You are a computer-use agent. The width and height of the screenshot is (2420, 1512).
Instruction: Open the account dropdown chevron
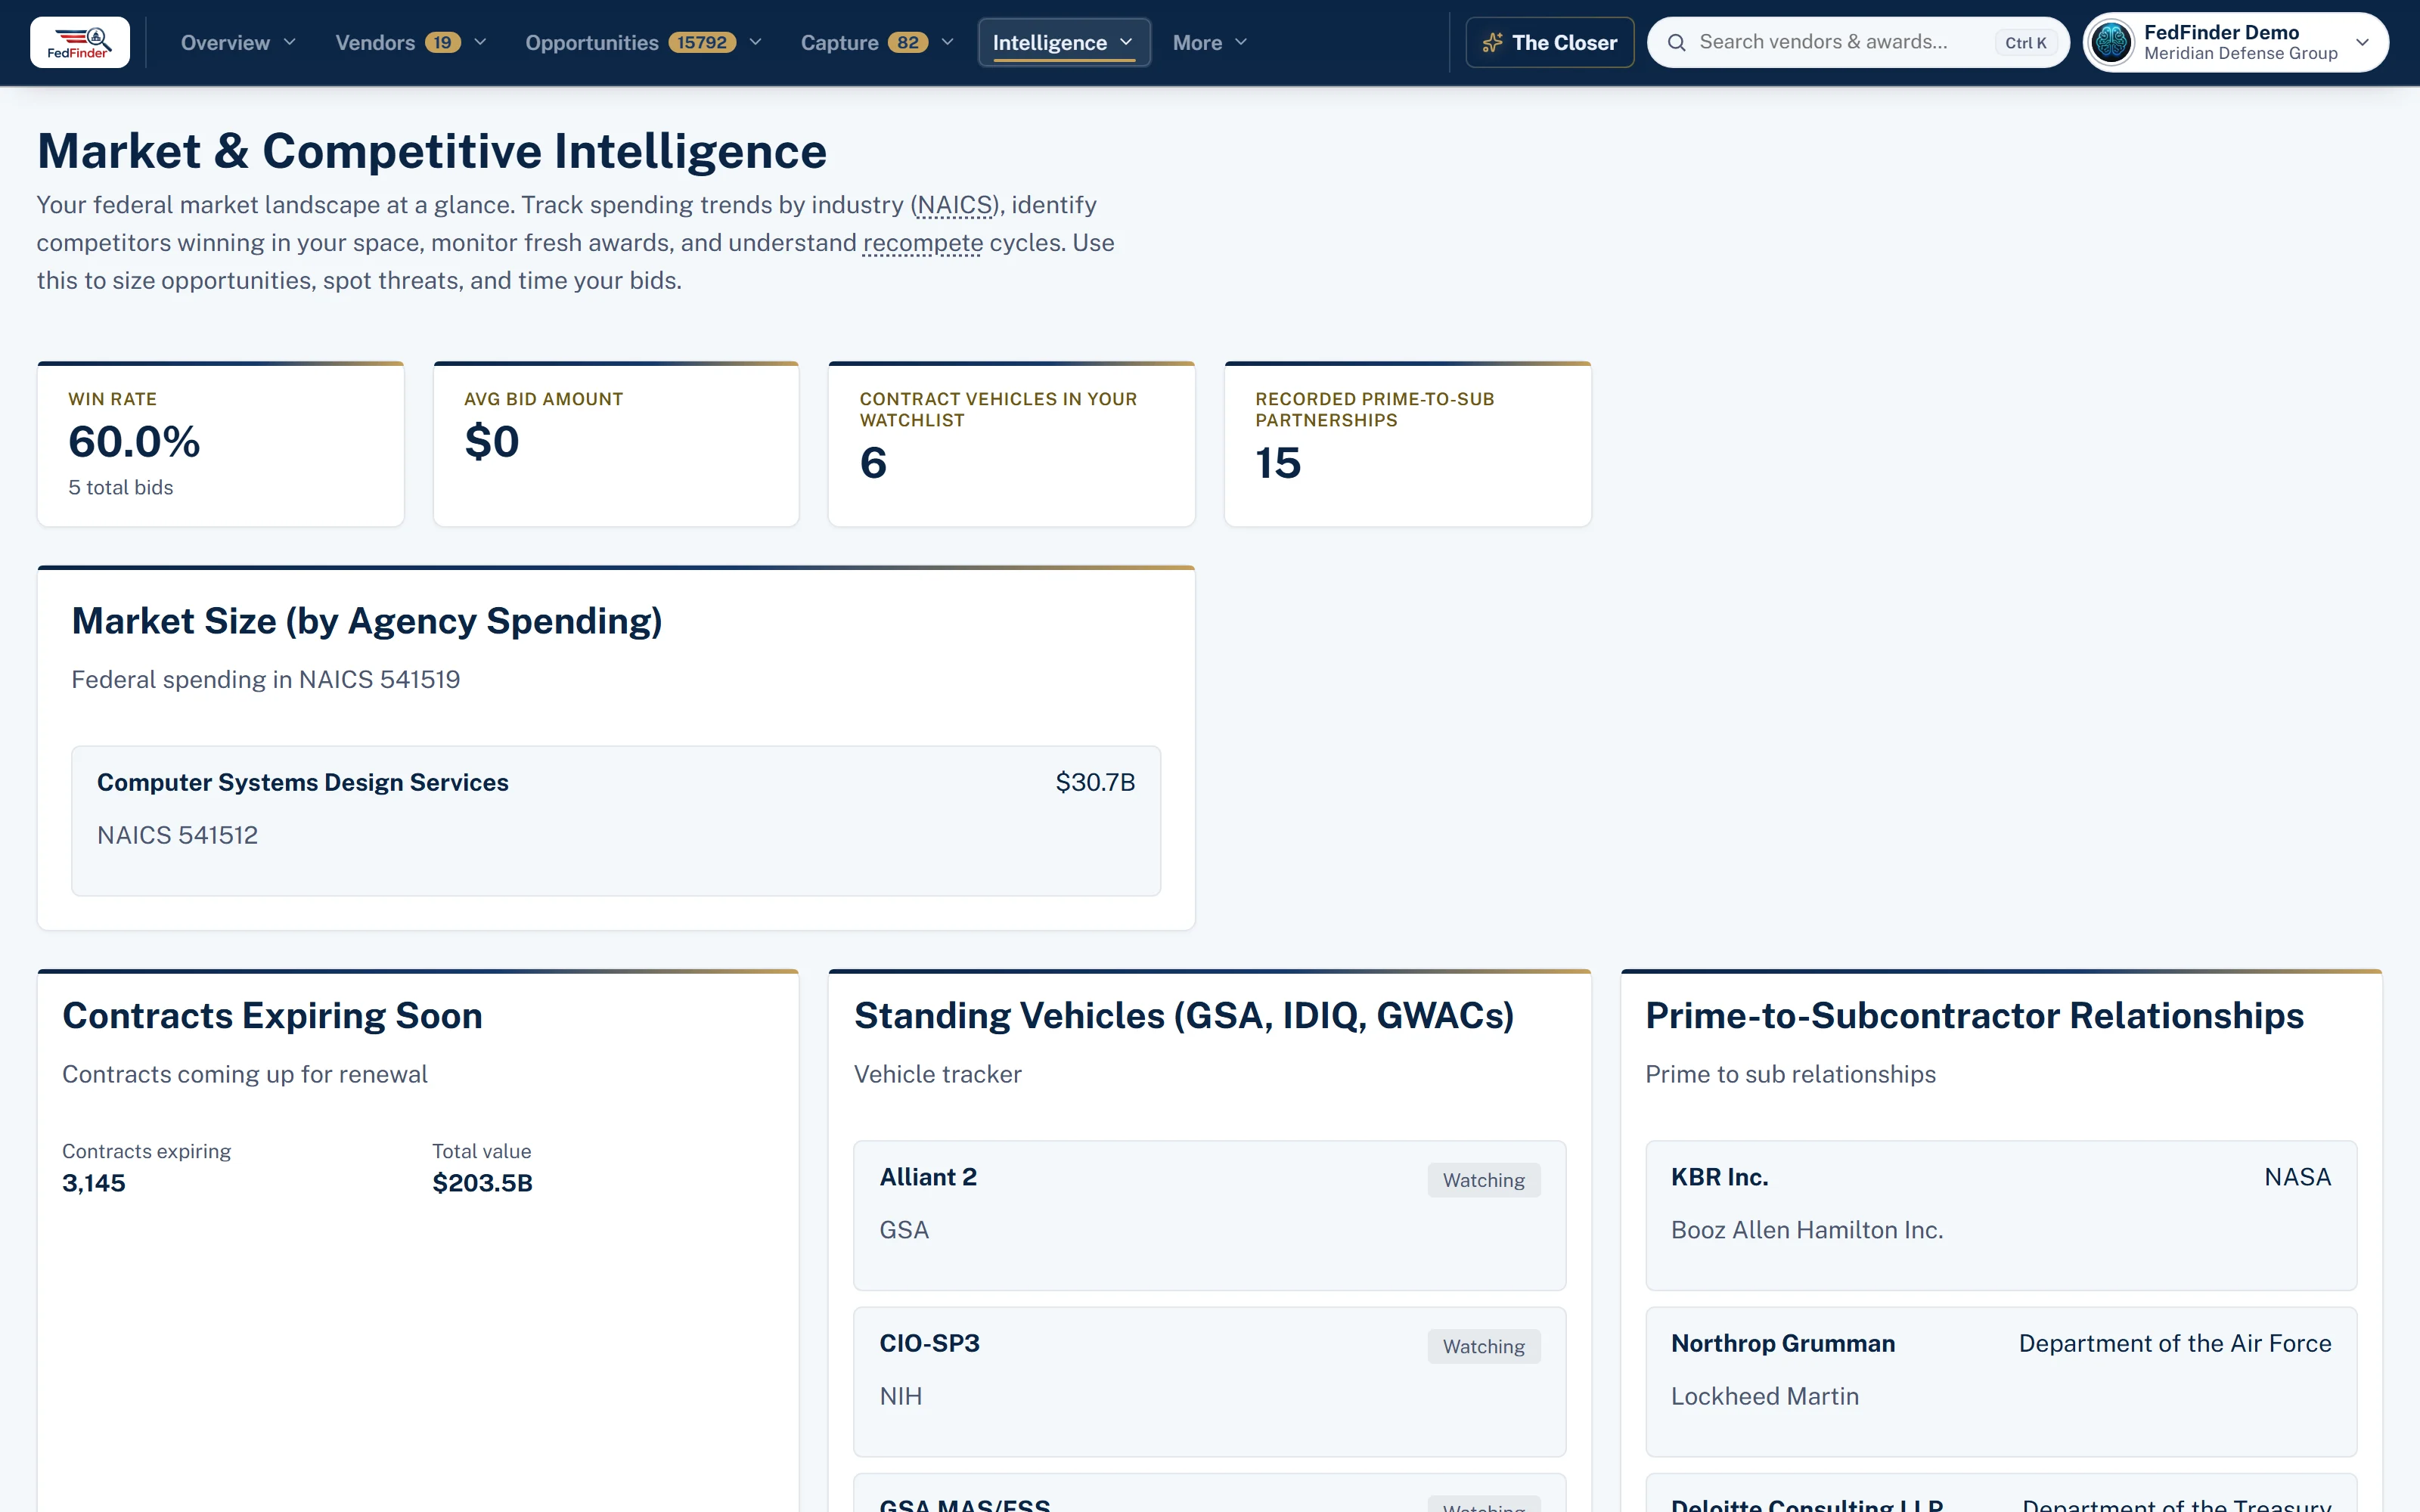2363,43
